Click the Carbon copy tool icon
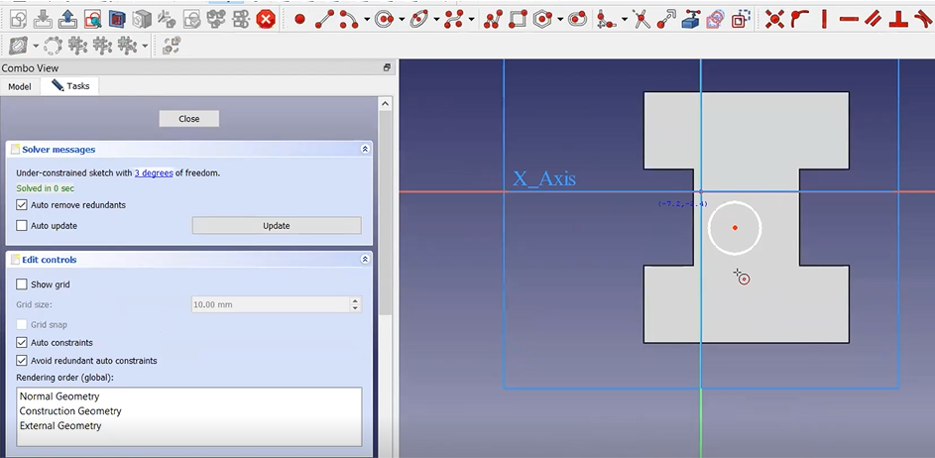935x458 pixels. 715,20
